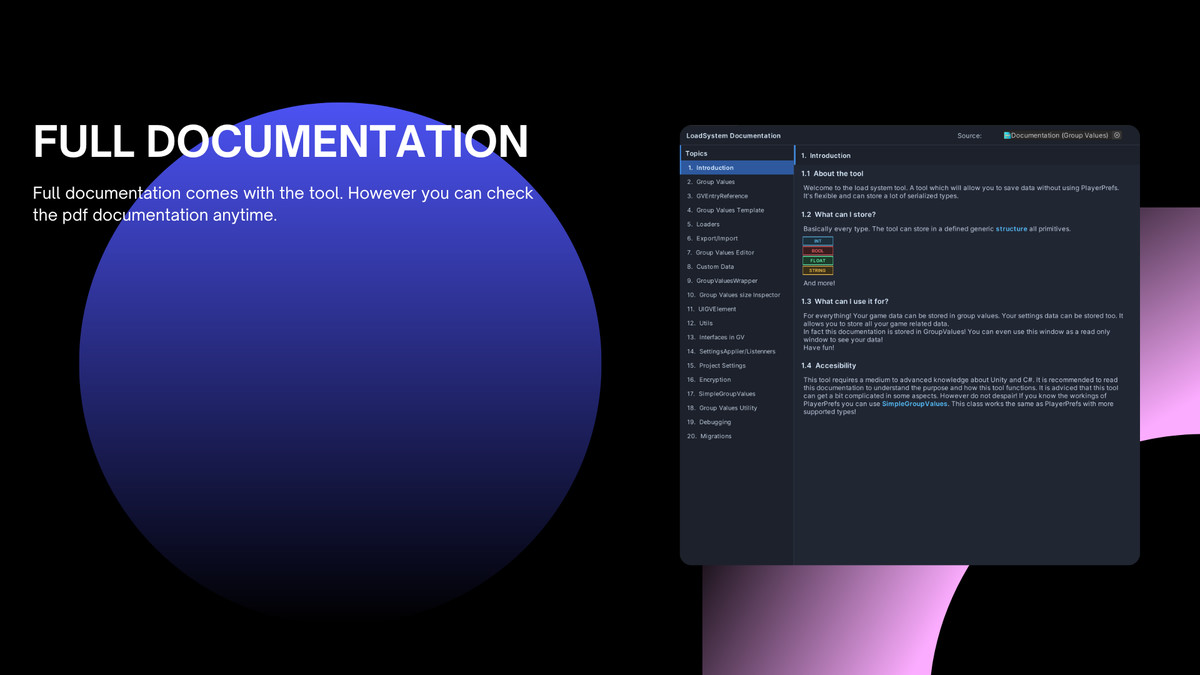Open topic 6. Export/Import
Viewport: 1200px width, 675px height.
737,238
